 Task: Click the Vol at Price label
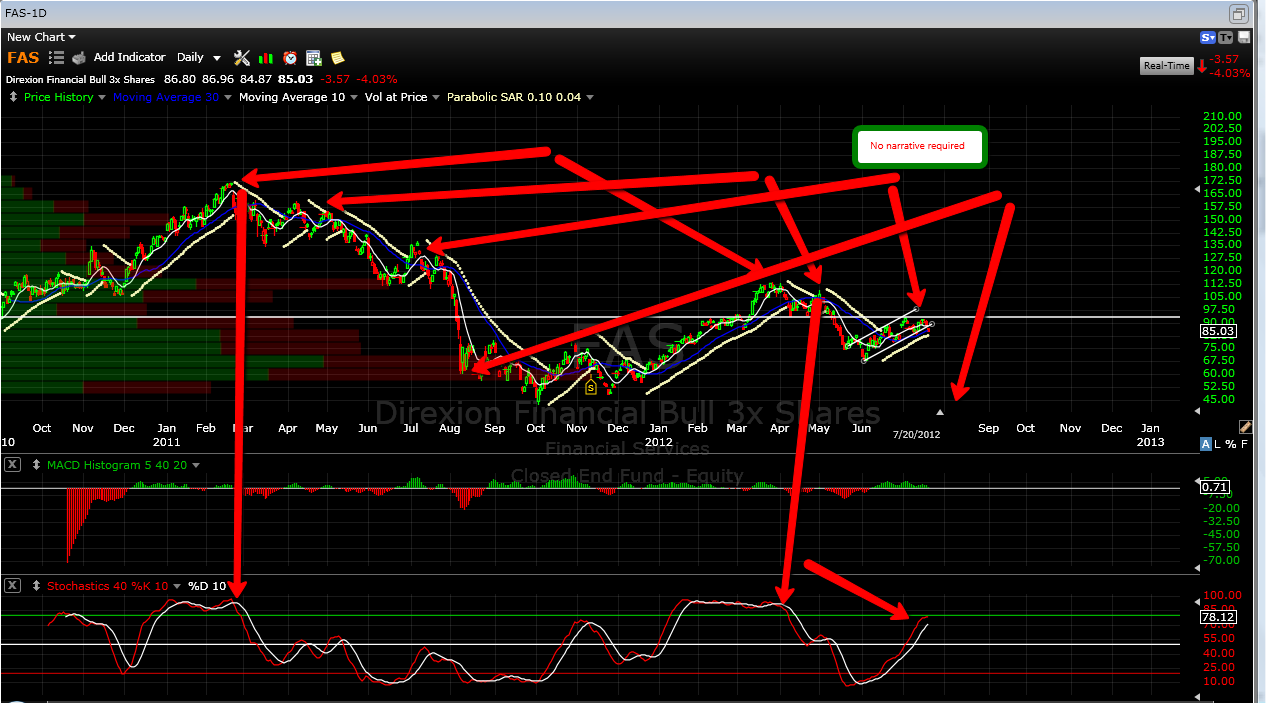tap(397, 97)
